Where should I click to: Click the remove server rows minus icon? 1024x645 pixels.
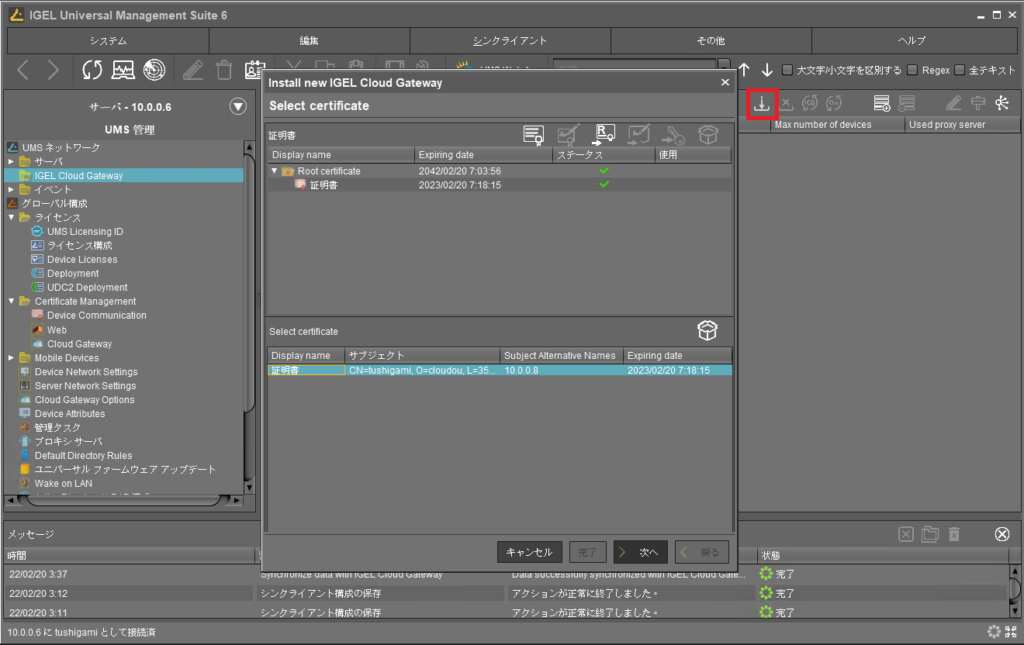tap(906, 103)
